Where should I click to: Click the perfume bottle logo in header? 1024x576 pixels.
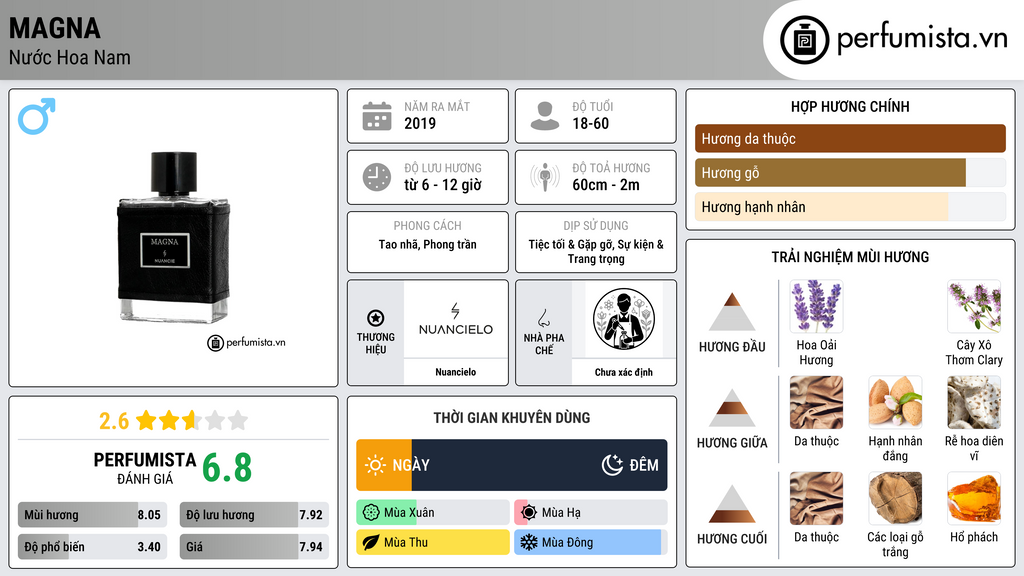(x=804, y=40)
